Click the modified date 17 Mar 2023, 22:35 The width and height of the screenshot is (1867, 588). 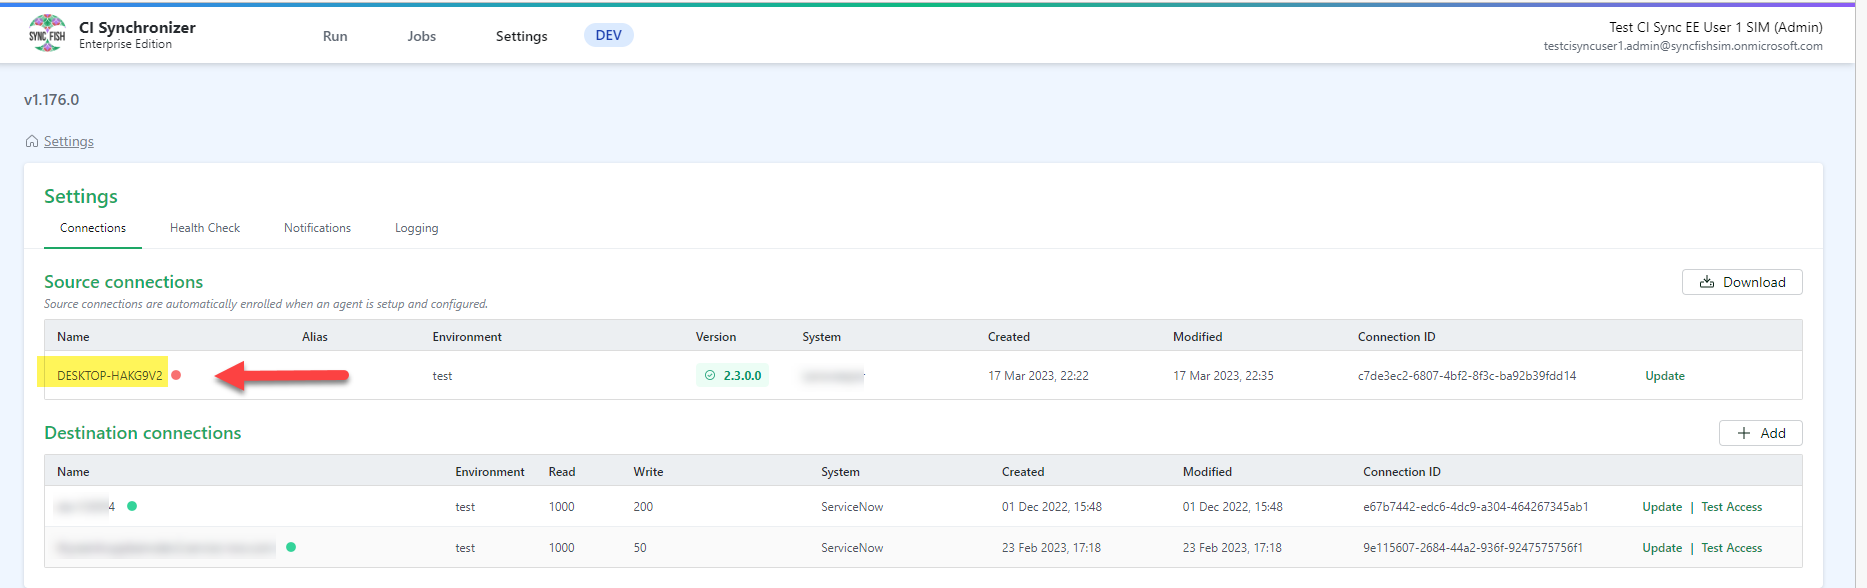coord(1223,376)
